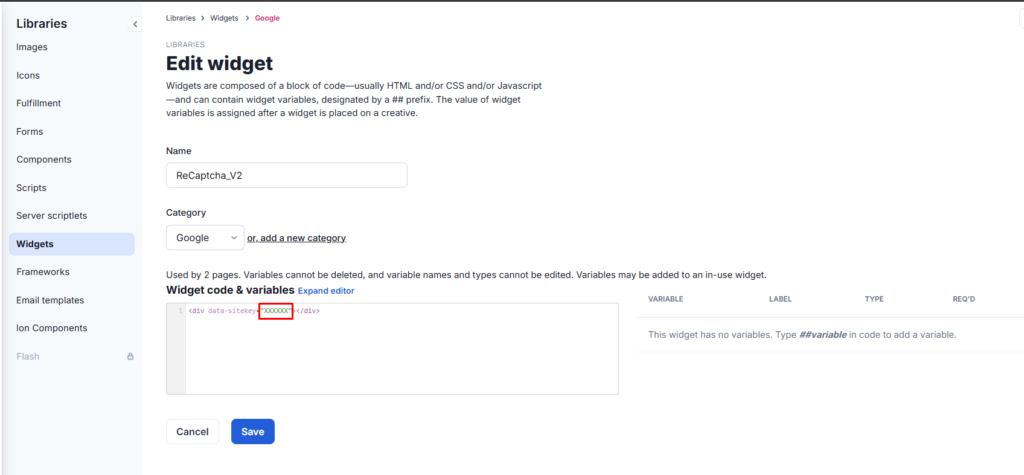Go to Icons library section
This screenshot has height=475, width=1024.
click(x=28, y=75)
